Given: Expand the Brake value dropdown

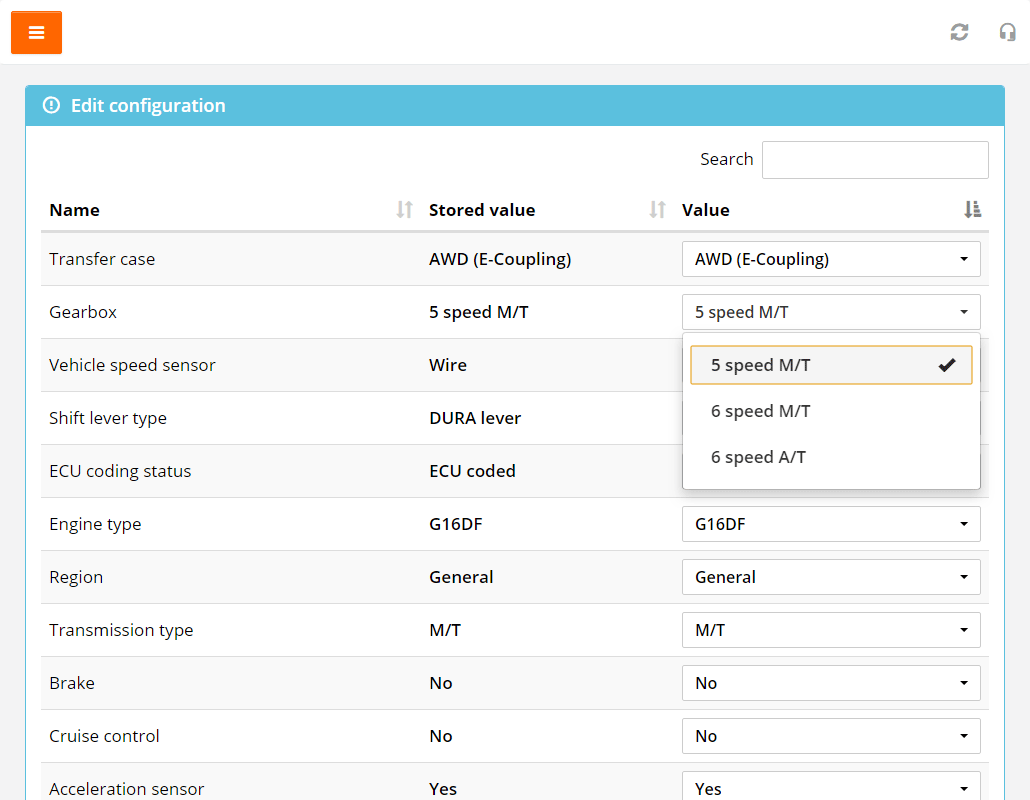Looking at the screenshot, I should pos(830,683).
